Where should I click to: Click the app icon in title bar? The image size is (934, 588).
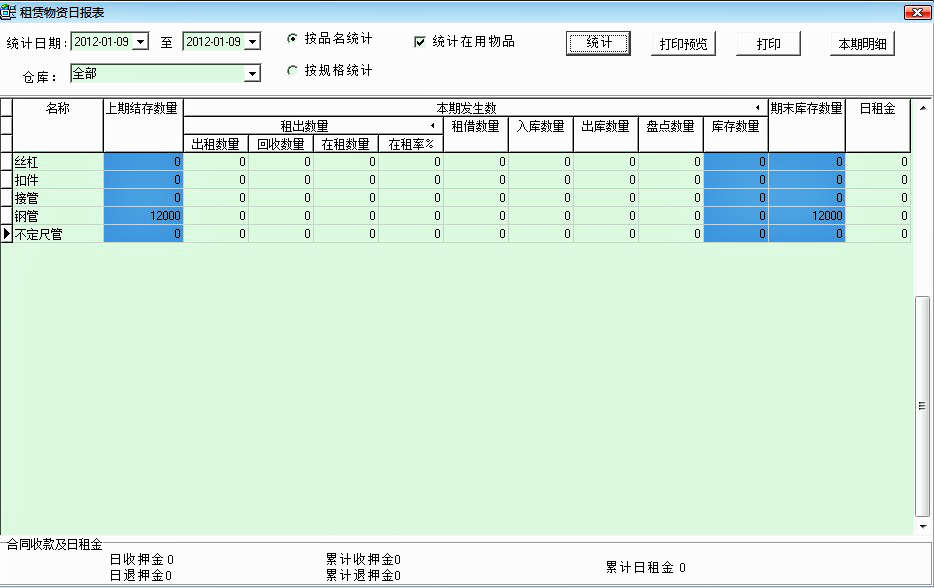(x=8, y=12)
